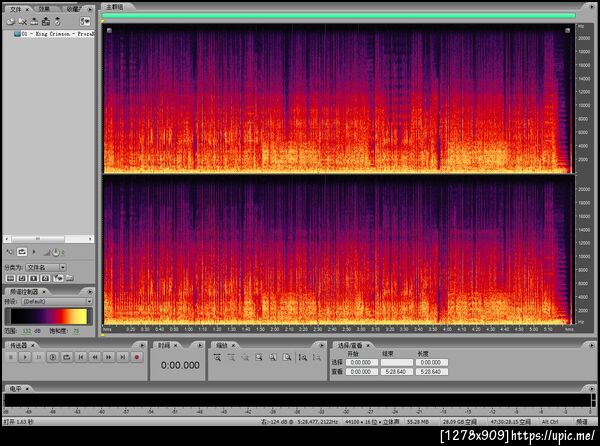Open the 分类为 sort-by dropdown

(47, 267)
